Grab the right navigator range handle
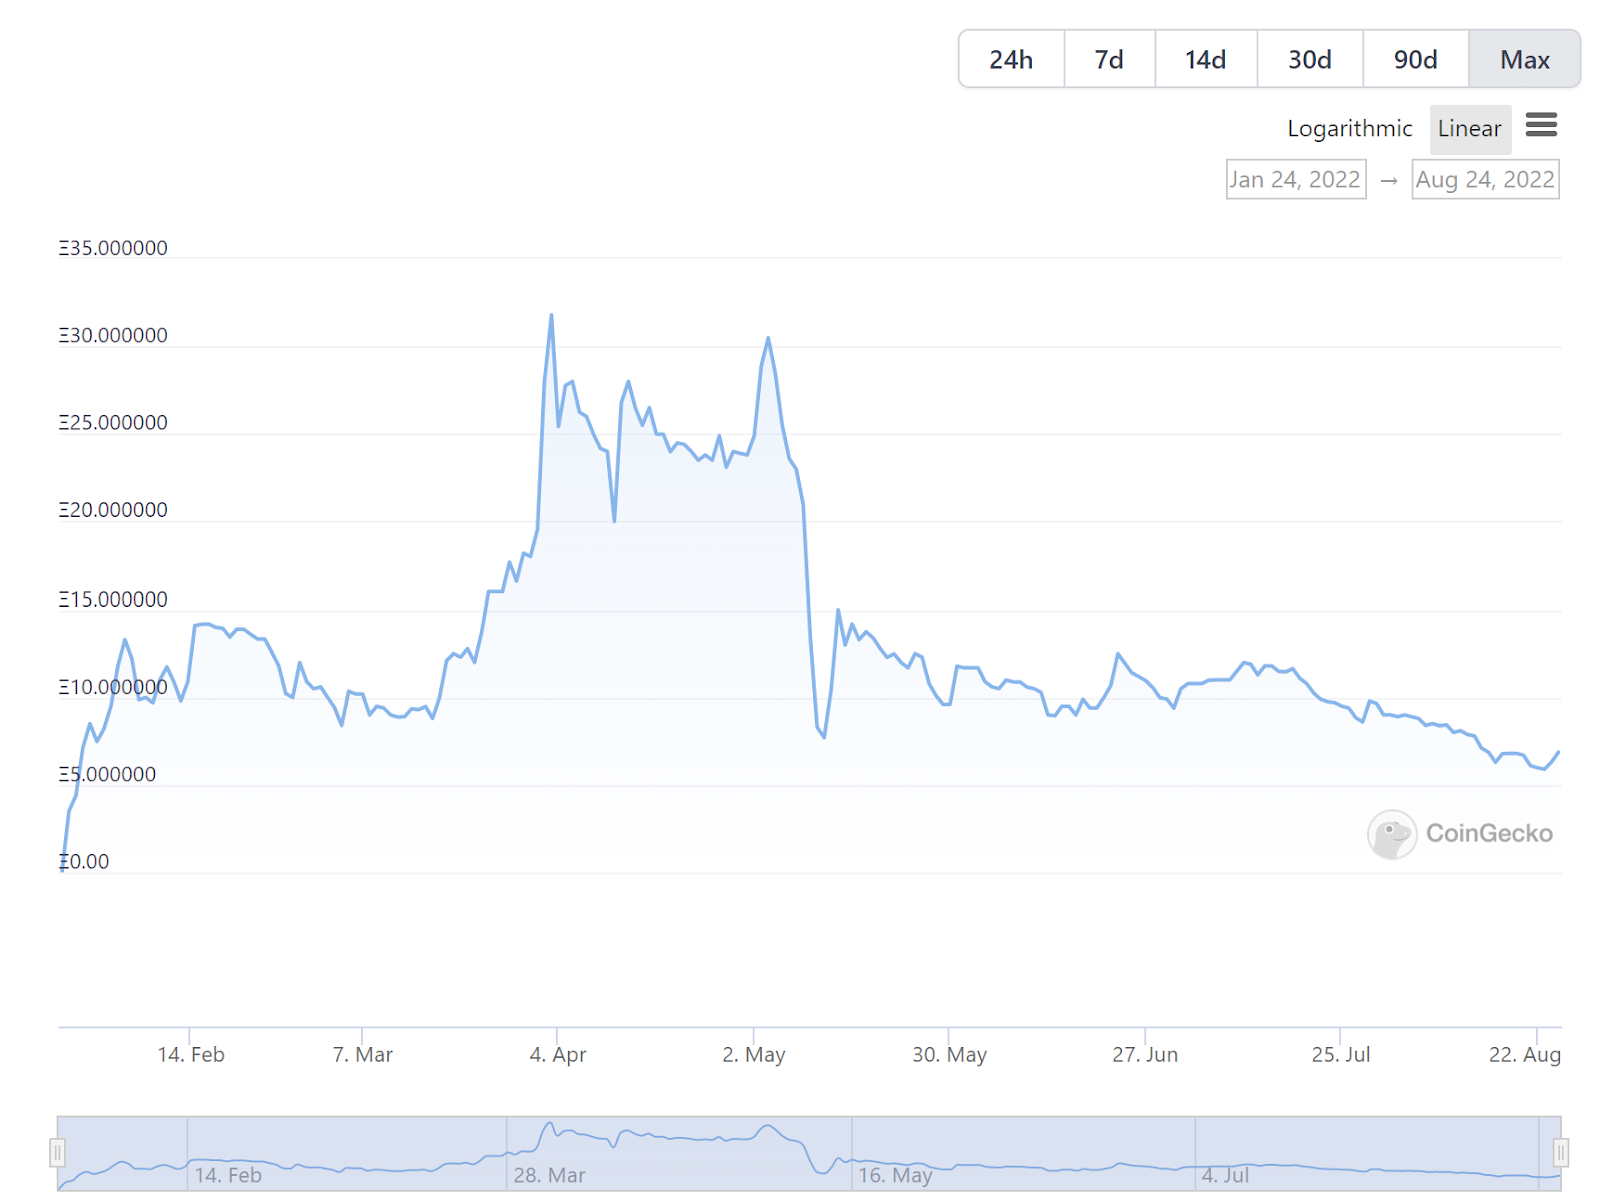This screenshot has width=1600, height=1201. [1560, 1153]
